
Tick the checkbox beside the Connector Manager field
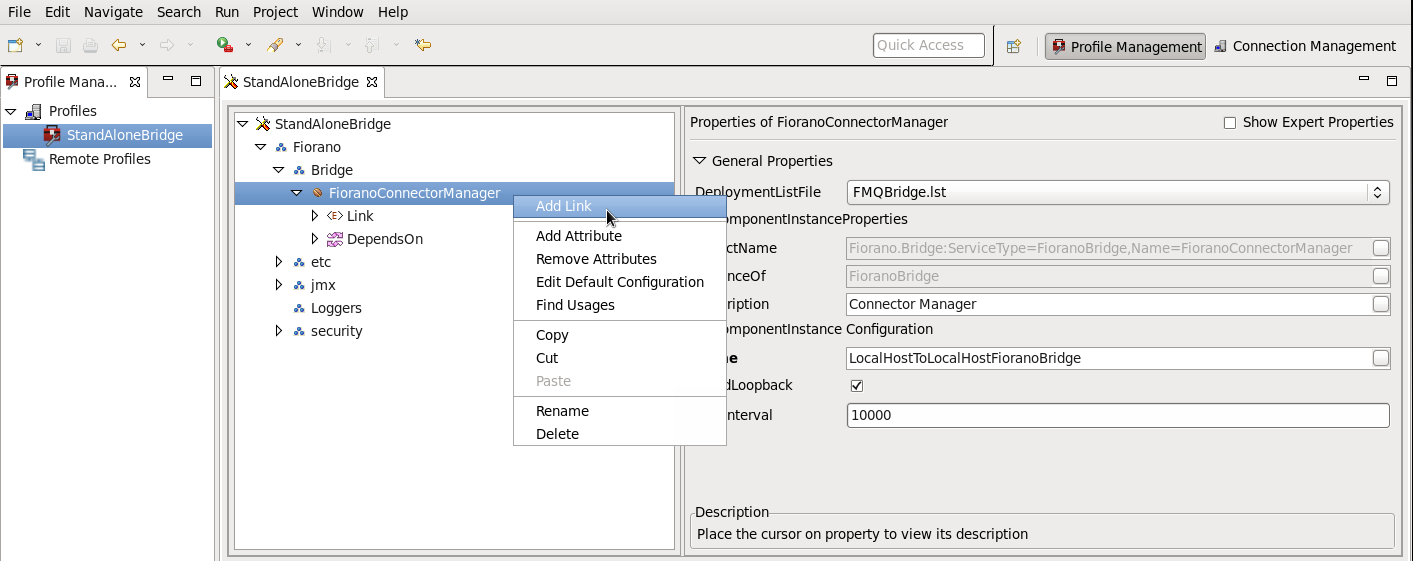[1381, 304]
